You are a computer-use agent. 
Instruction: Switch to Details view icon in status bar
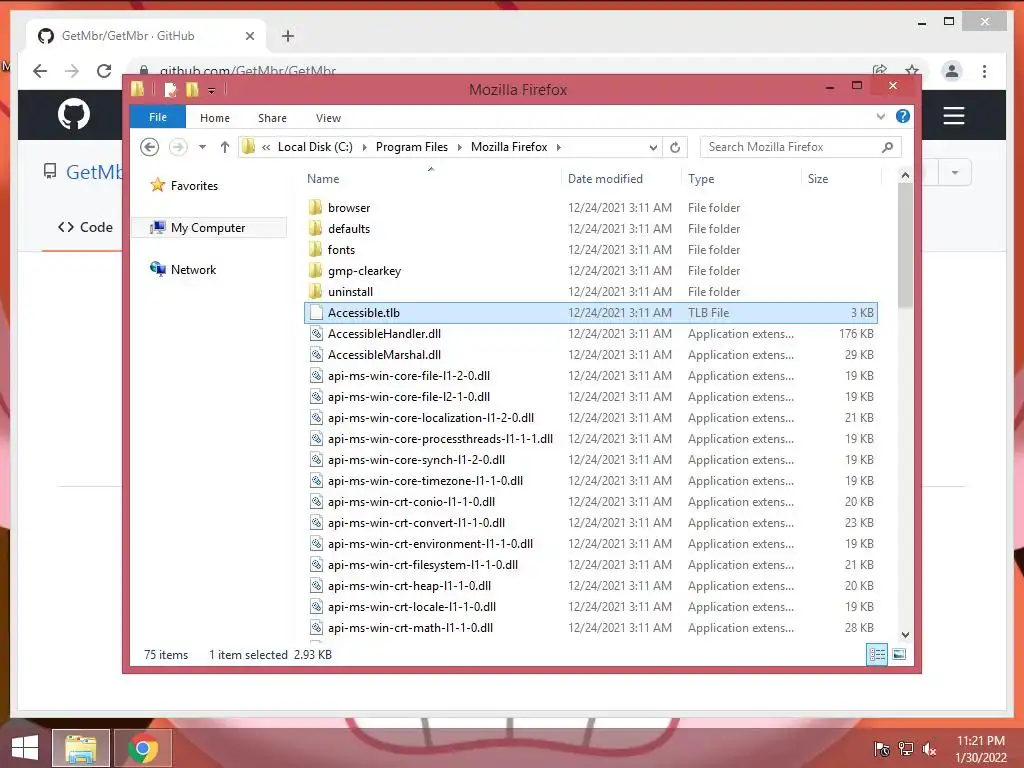click(x=876, y=654)
